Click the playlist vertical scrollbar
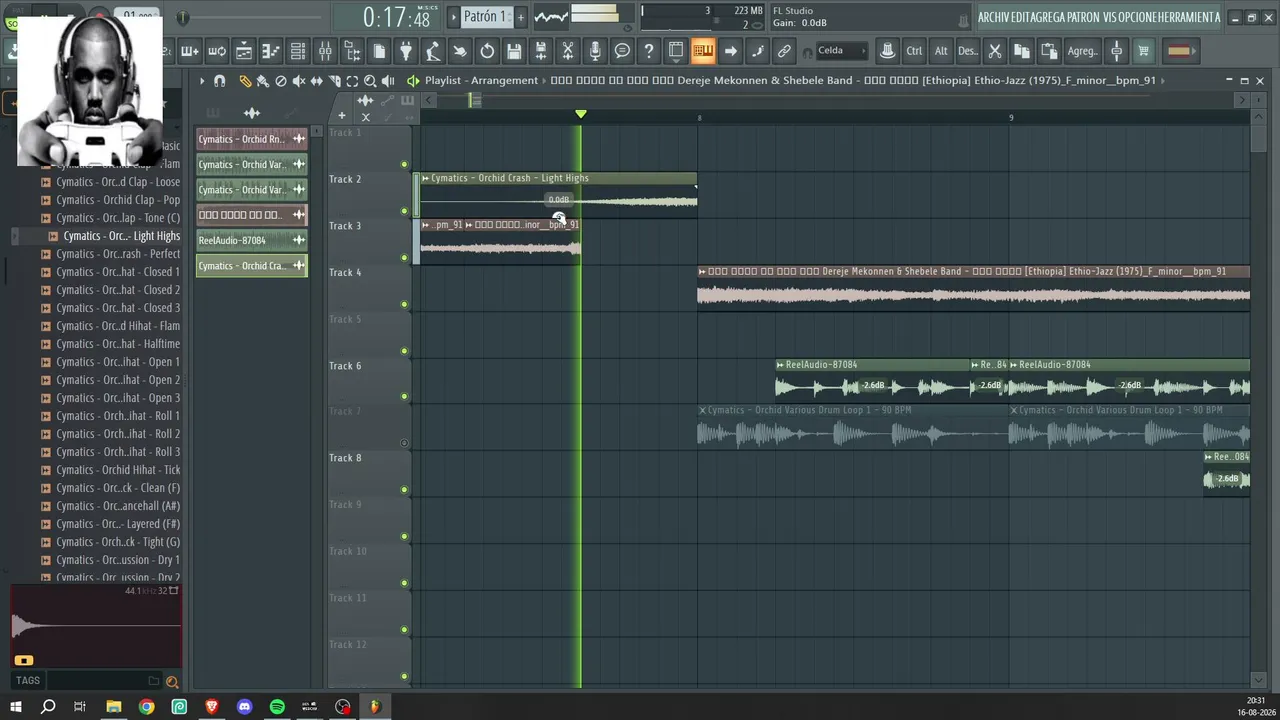This screenshot has width=1280, height=720. click(x=1259, y=140)
